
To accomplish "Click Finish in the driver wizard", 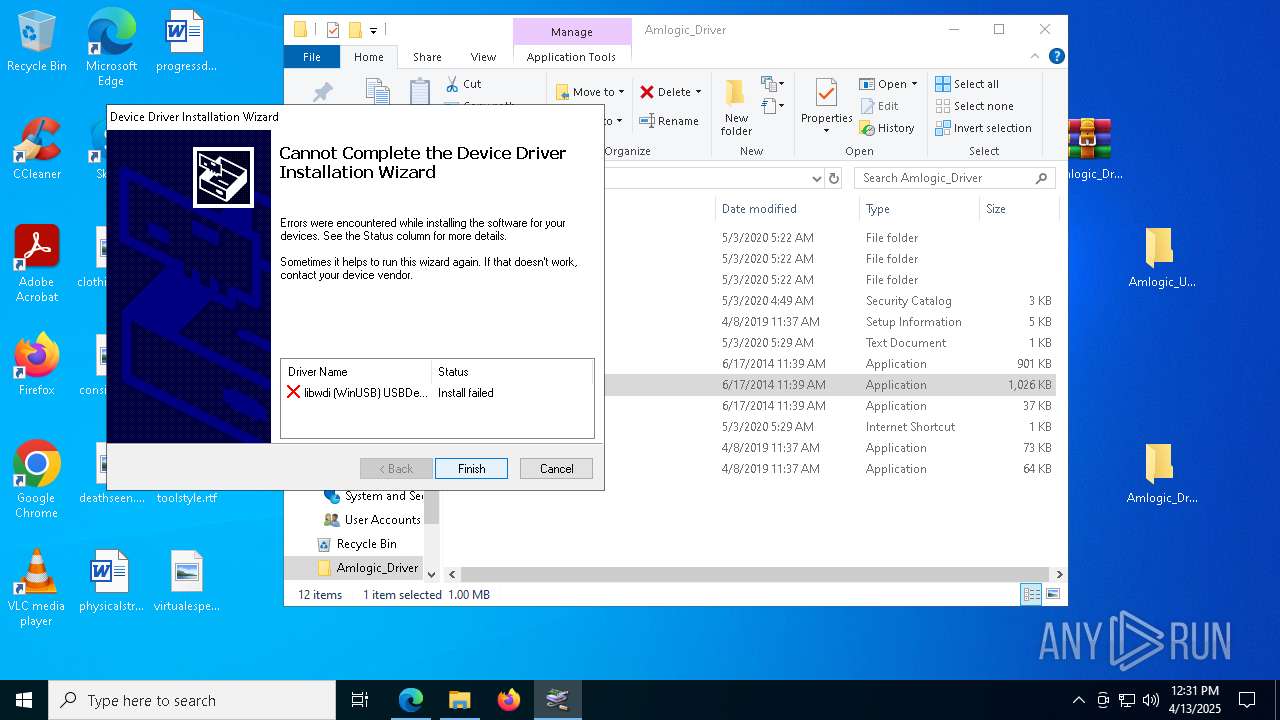I will point(471,469).
